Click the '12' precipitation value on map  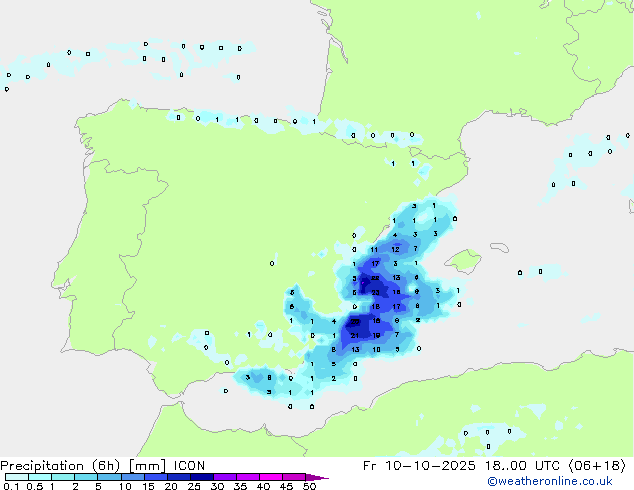(395, 249)
